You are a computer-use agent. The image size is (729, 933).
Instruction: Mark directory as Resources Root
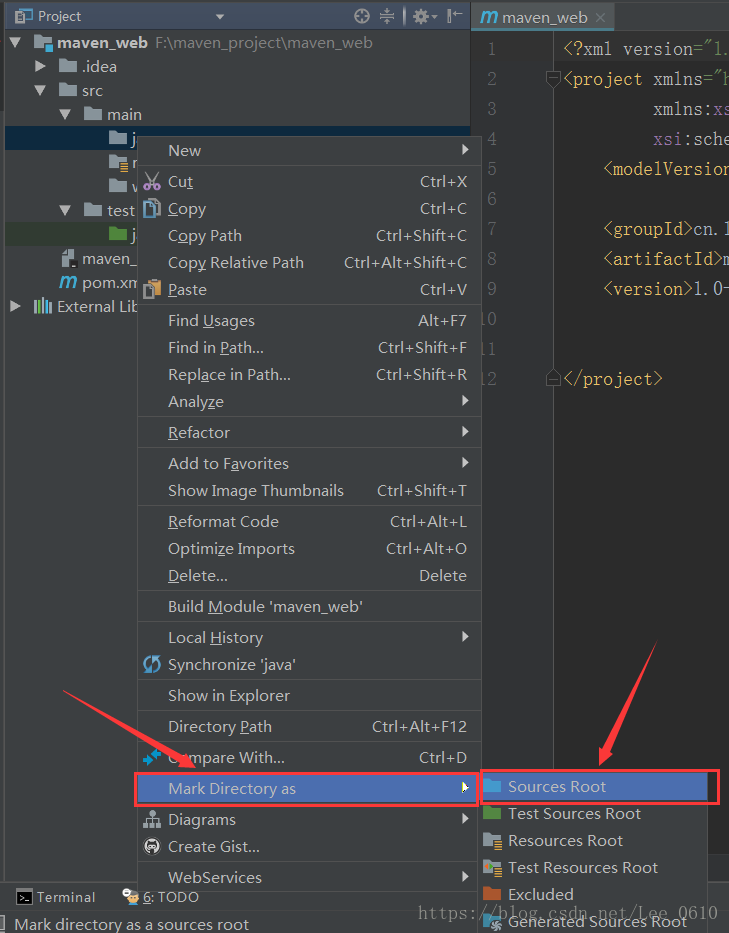[594, 841]
